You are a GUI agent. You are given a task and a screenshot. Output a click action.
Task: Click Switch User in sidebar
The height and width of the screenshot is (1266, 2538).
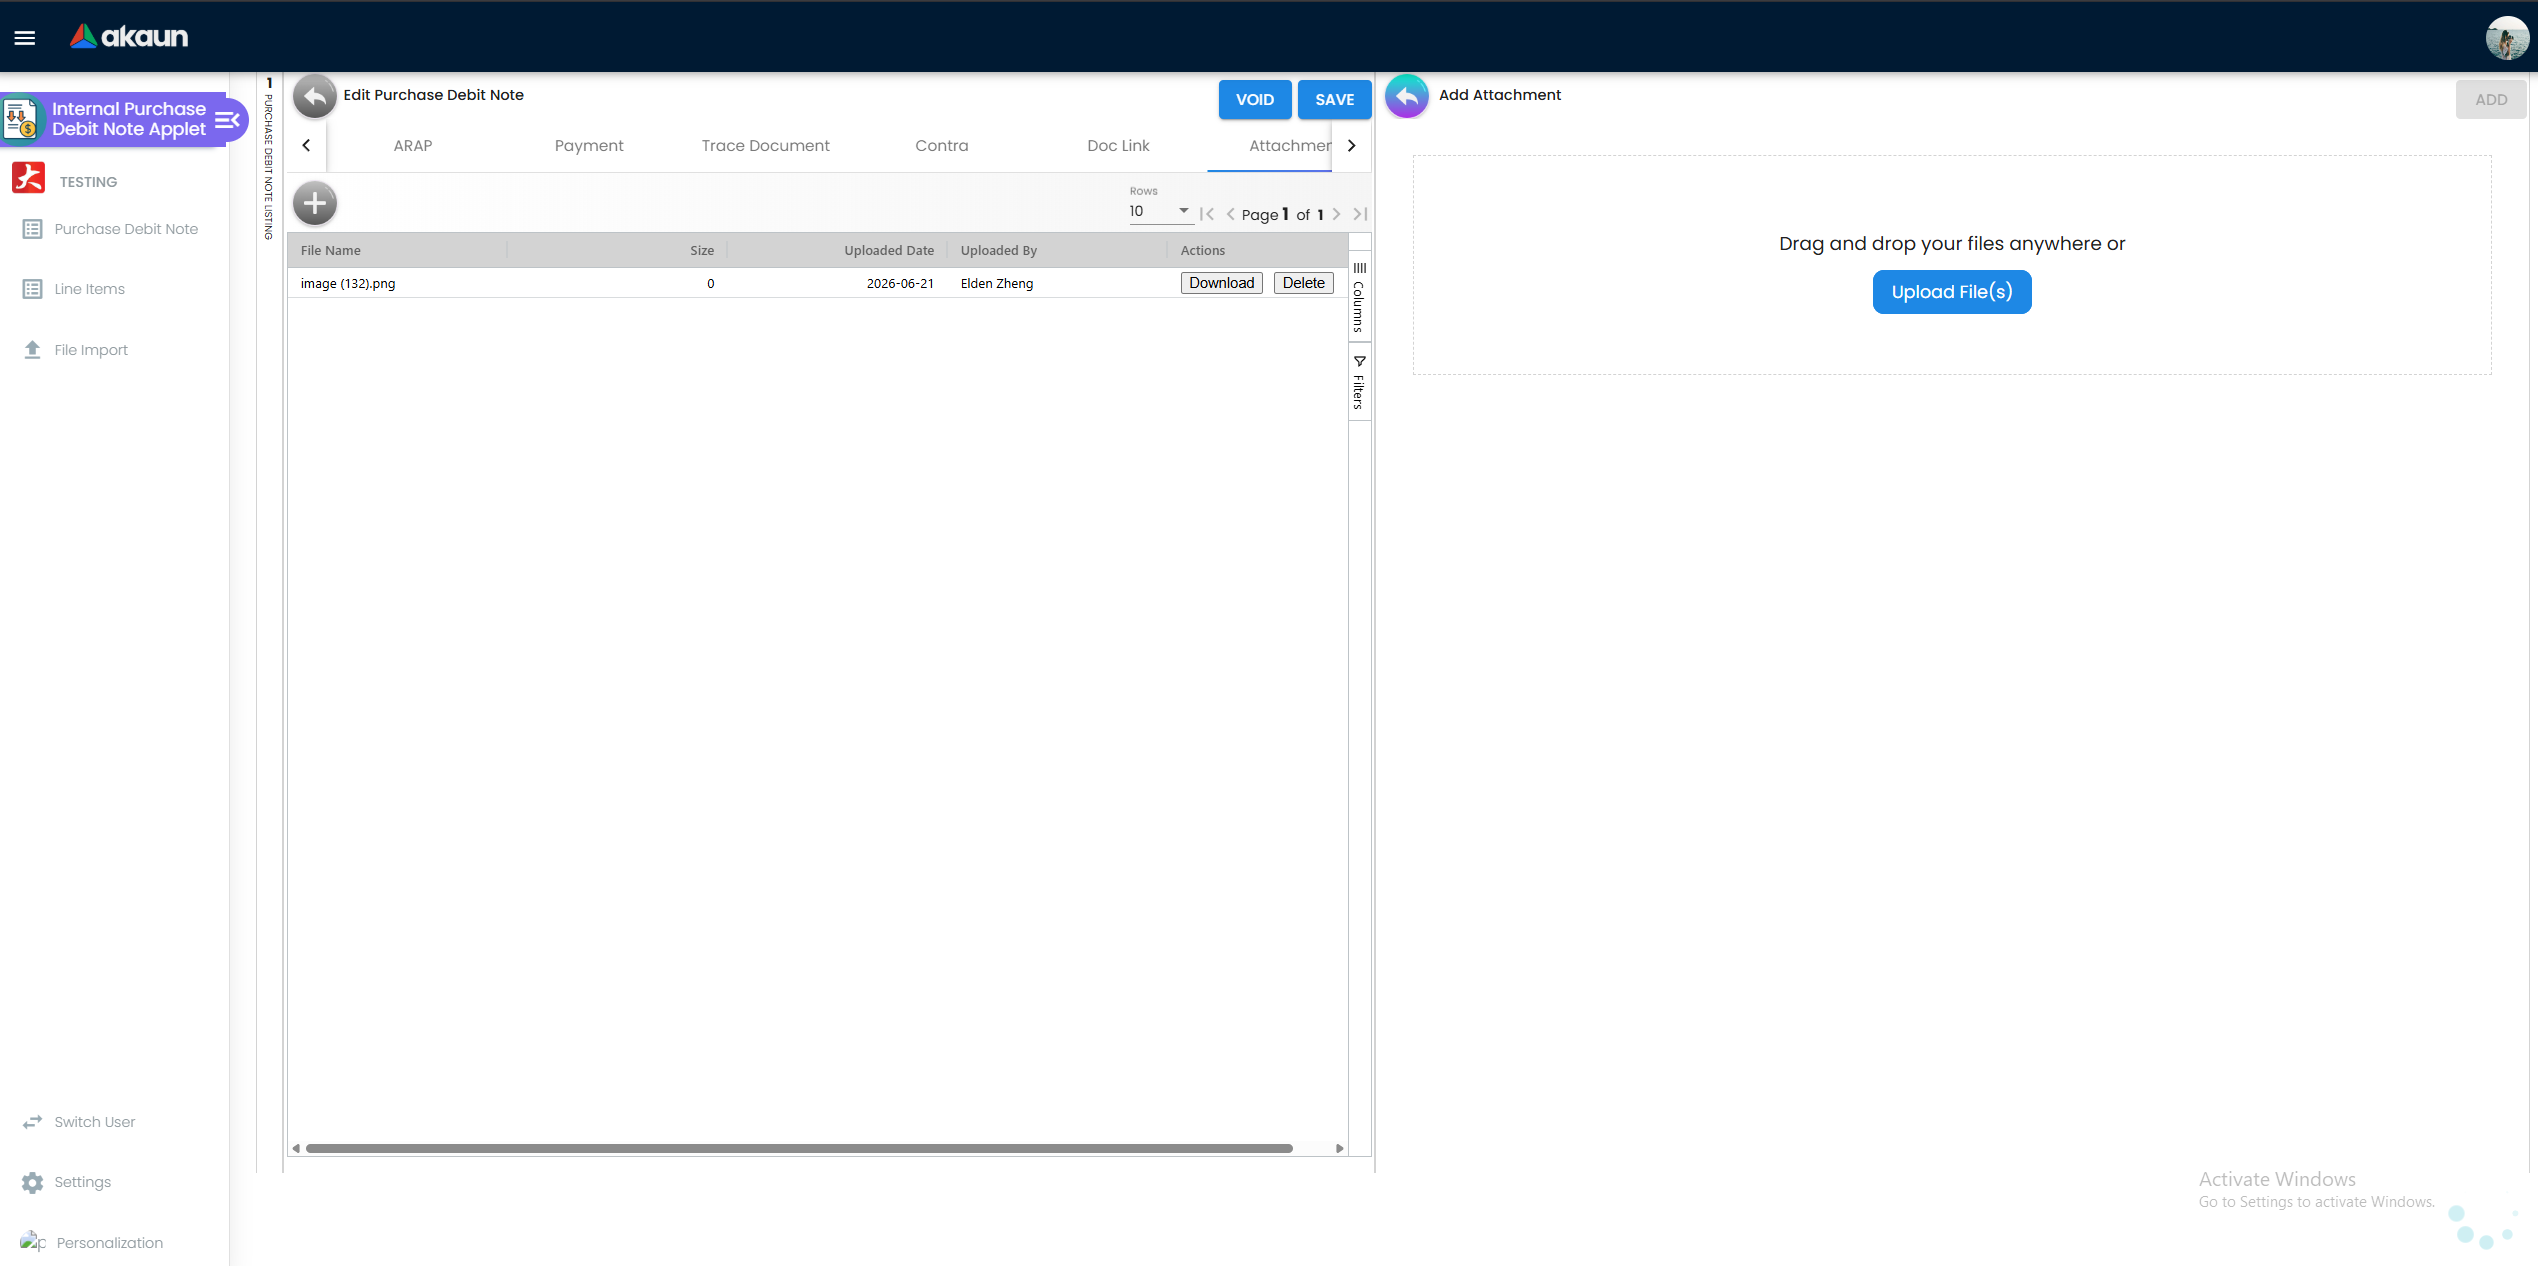(x=79, y=1122)
